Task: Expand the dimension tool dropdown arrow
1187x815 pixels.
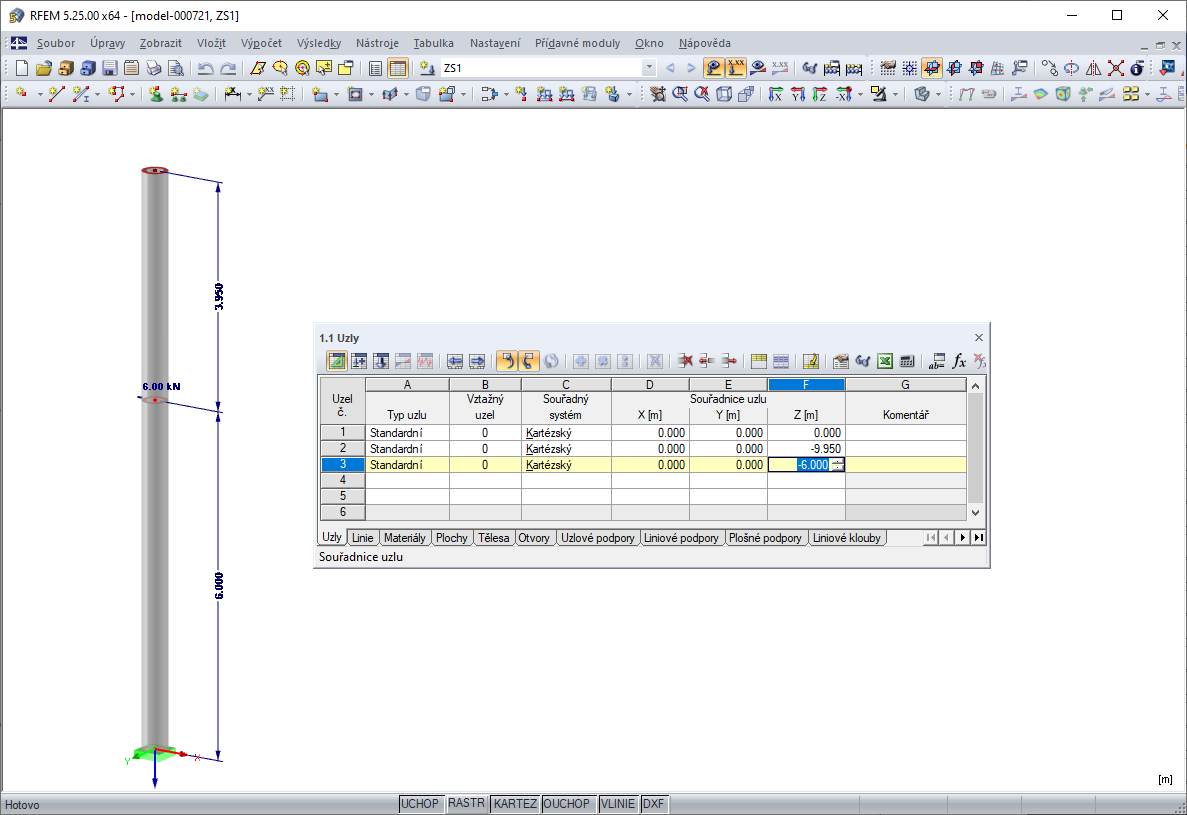Action: click(248, 95)
